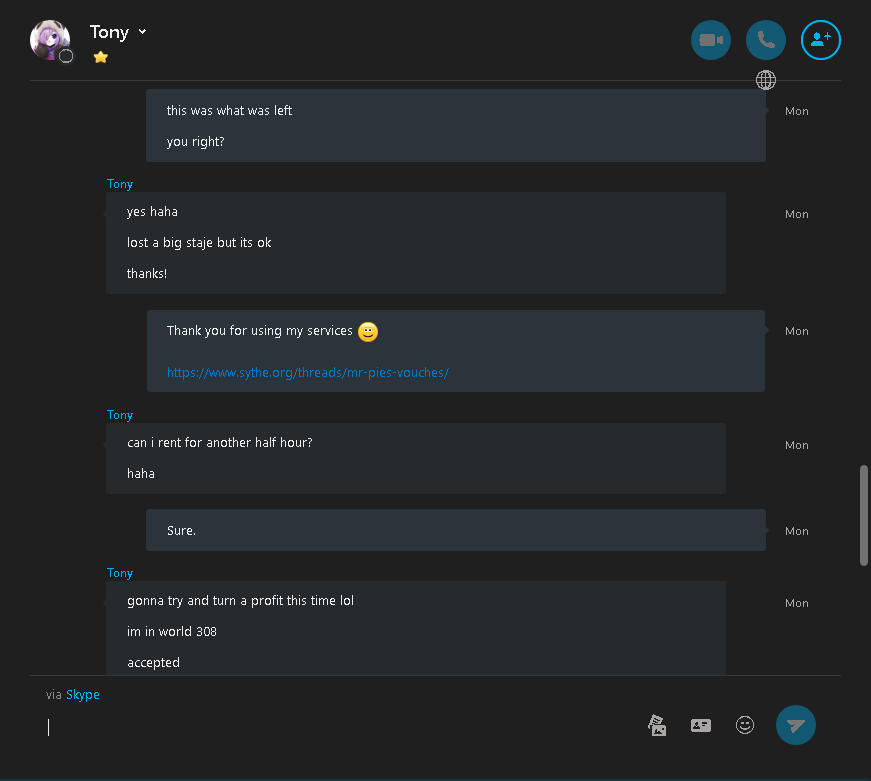Screen dimensions: 871x781
Task: Click the Tony sender label above "yes haha"
Action: tap(119, 184)
